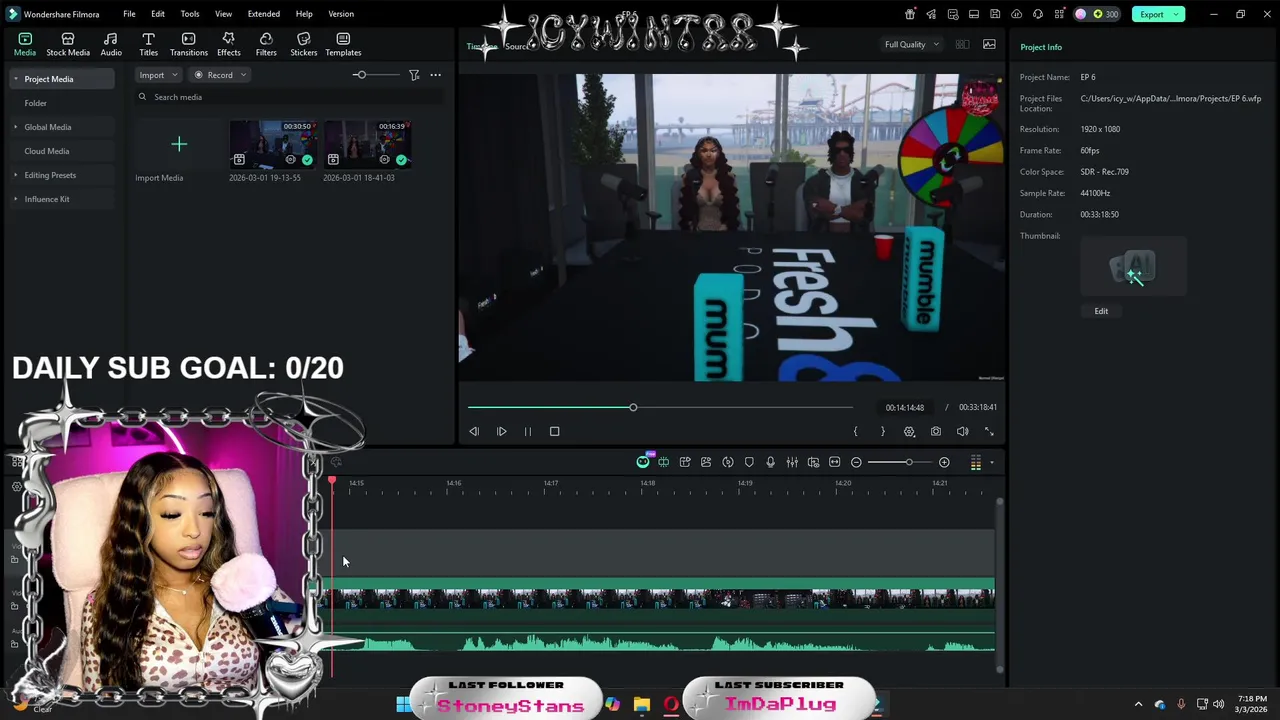Click the Import Media plus tile

tap(179, 145)
